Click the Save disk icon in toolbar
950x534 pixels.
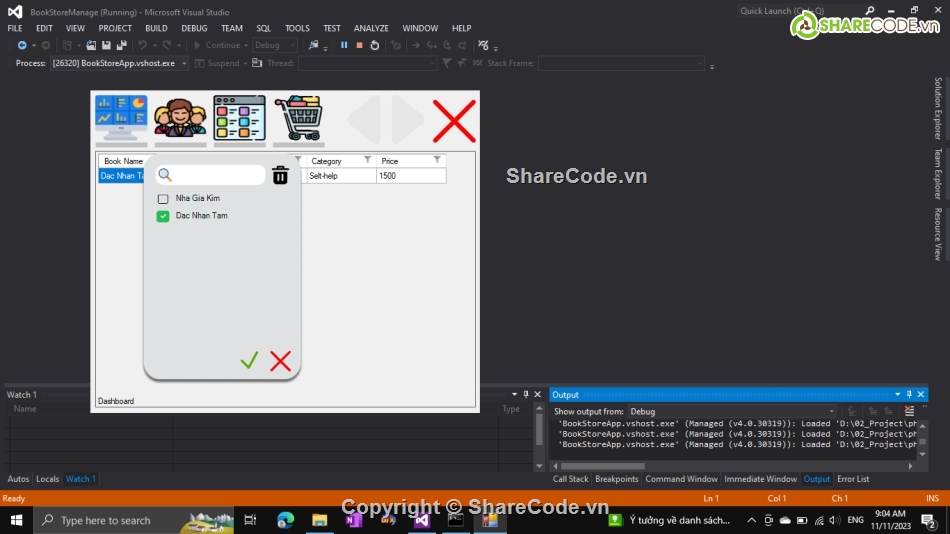(106, 45)
